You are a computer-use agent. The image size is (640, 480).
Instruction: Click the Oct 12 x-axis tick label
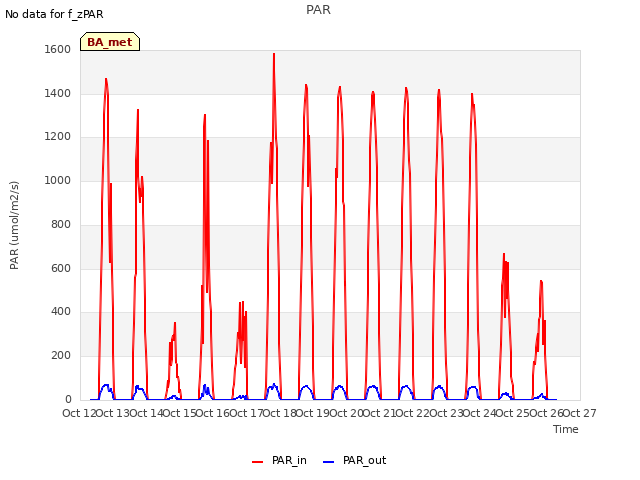pos(79,413)
